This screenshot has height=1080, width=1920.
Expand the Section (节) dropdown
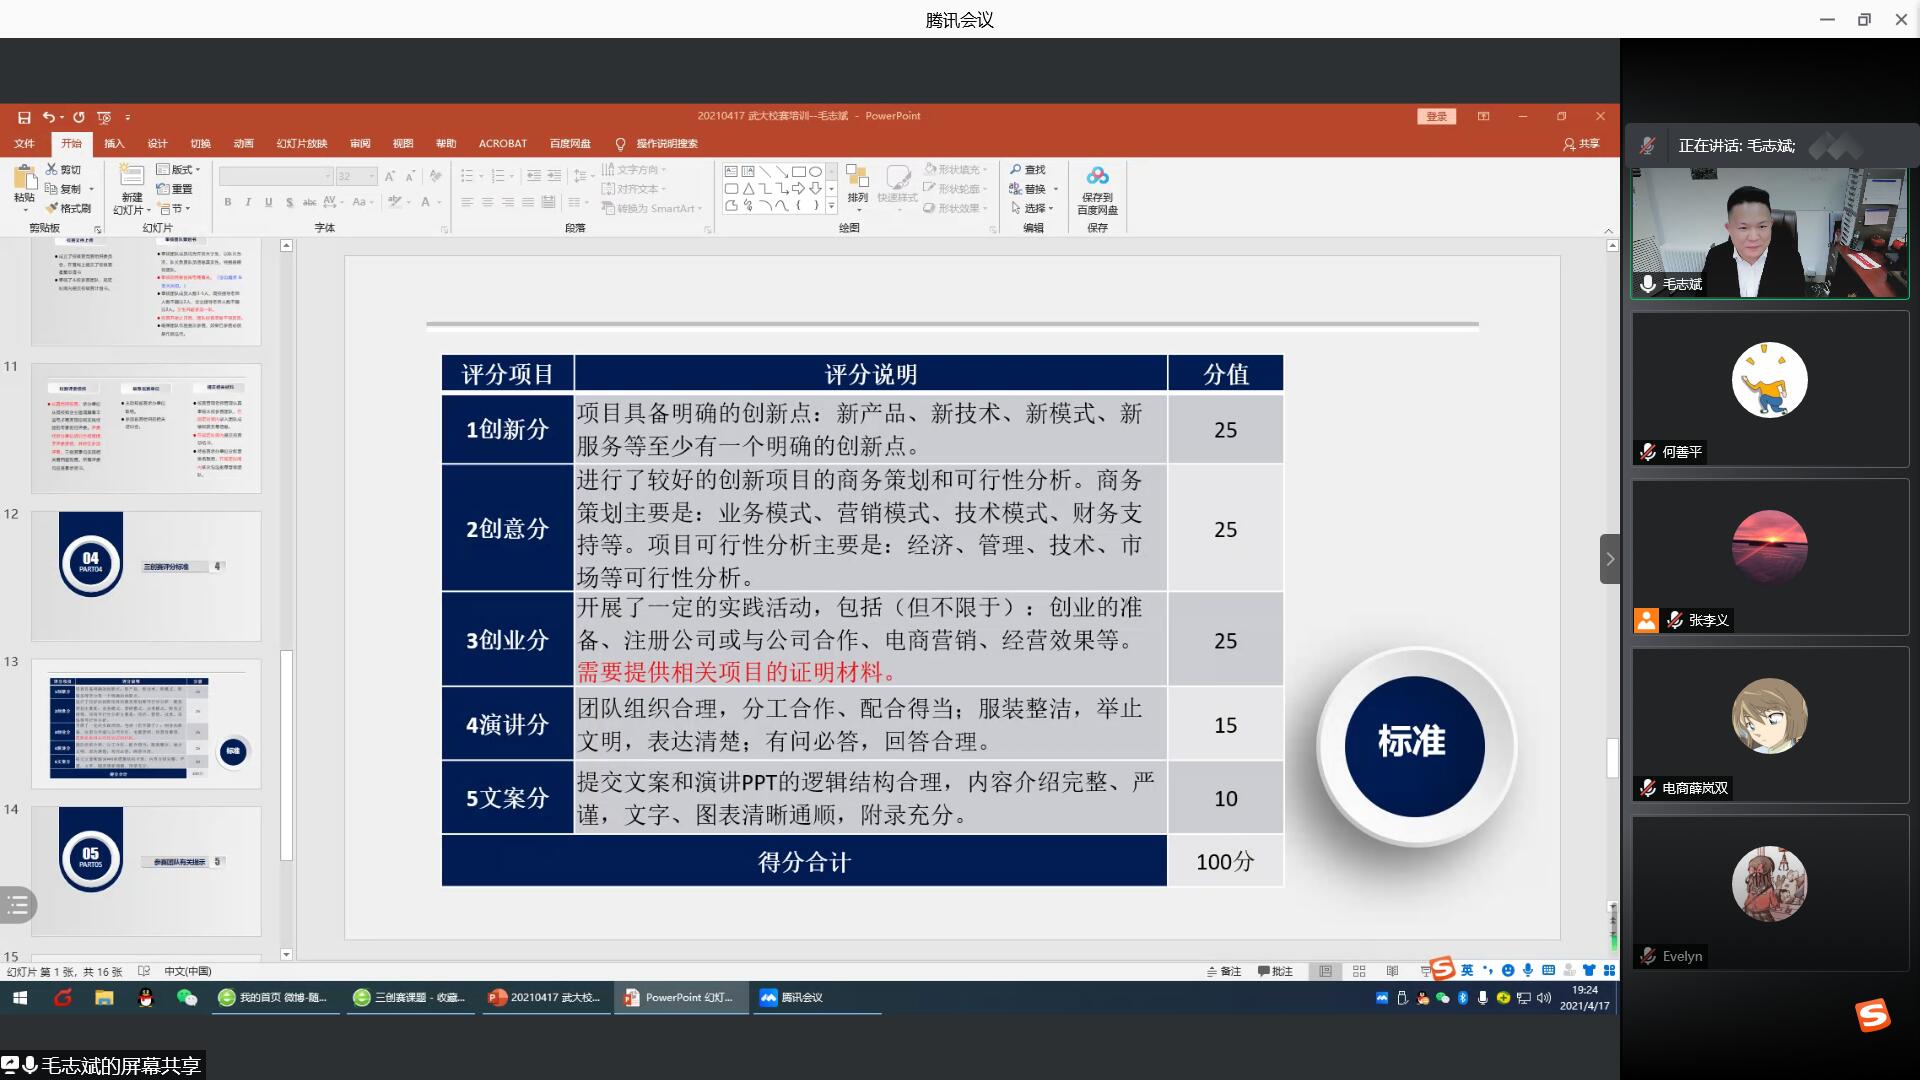pyautogui.click(x=173, y=209)
